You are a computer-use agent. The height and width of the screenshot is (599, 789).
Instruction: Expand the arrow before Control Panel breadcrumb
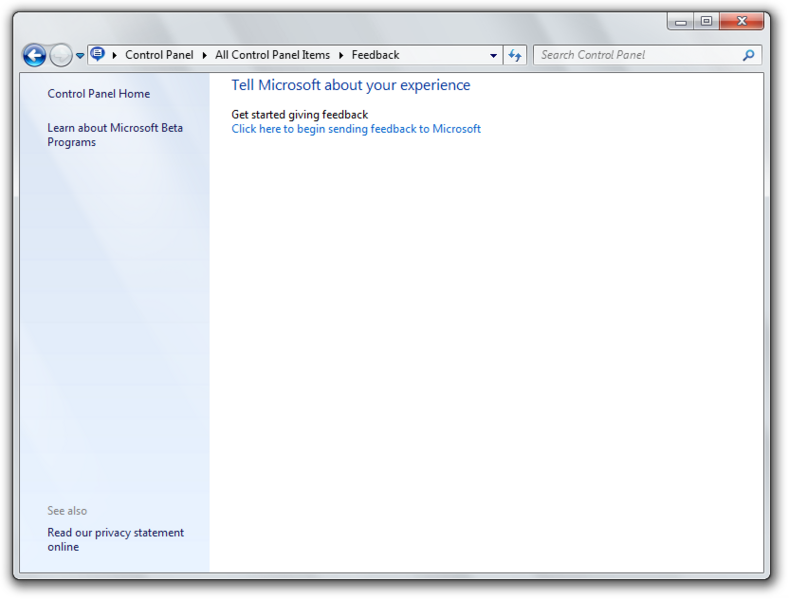pyautogui.click(x=115, y=55)
